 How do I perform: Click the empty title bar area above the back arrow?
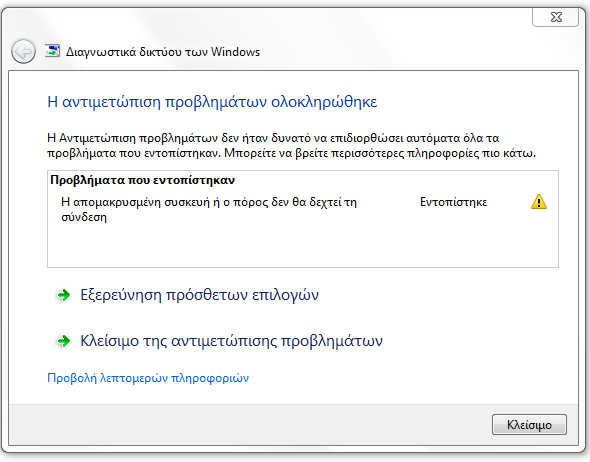(x=263, y=21)
